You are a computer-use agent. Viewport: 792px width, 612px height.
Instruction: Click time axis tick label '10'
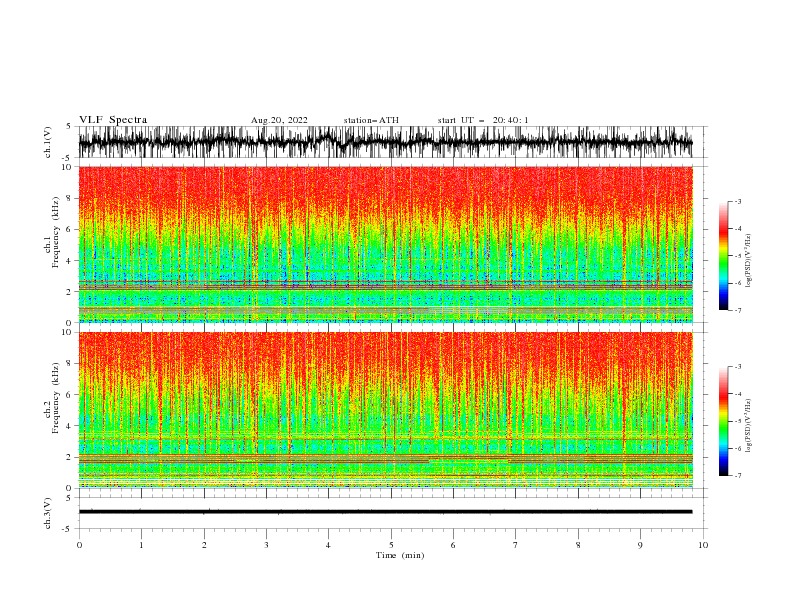(703, 545)
